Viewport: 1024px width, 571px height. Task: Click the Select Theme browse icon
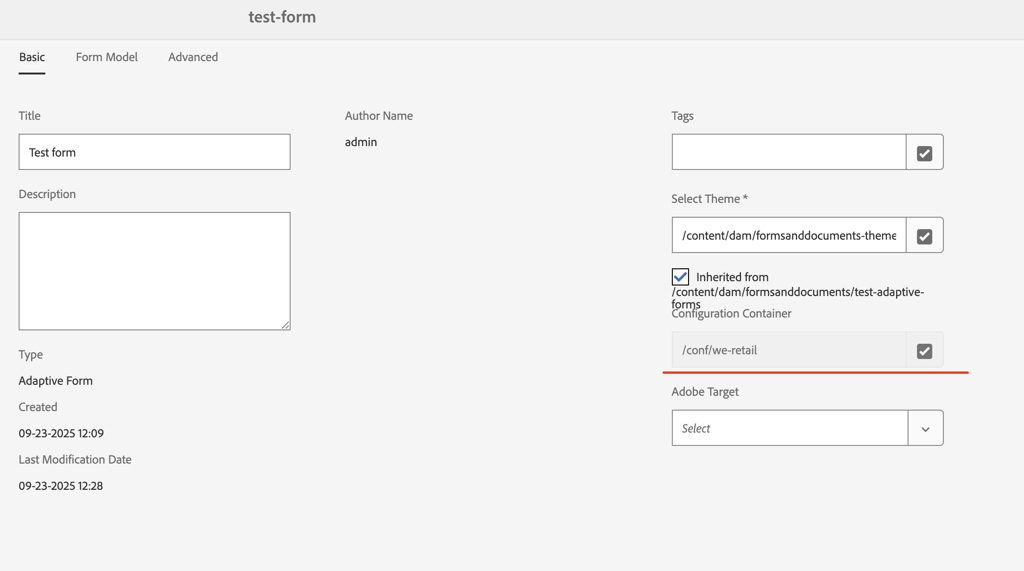coord(924,236)
